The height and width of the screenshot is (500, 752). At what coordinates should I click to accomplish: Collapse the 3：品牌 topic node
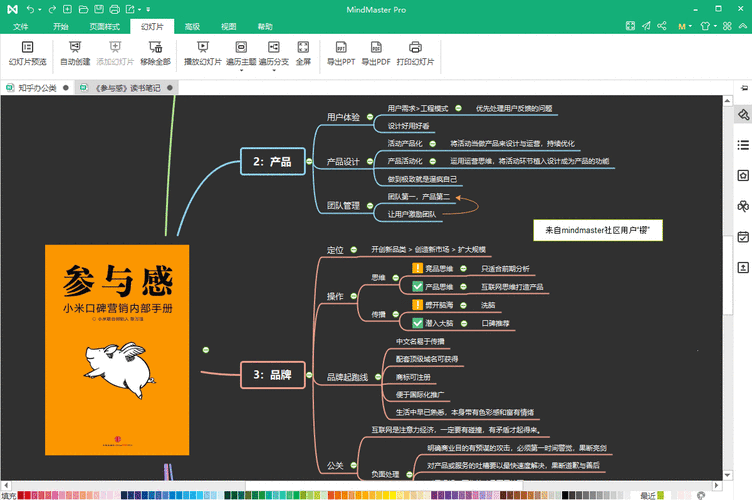tap(307, 375)
